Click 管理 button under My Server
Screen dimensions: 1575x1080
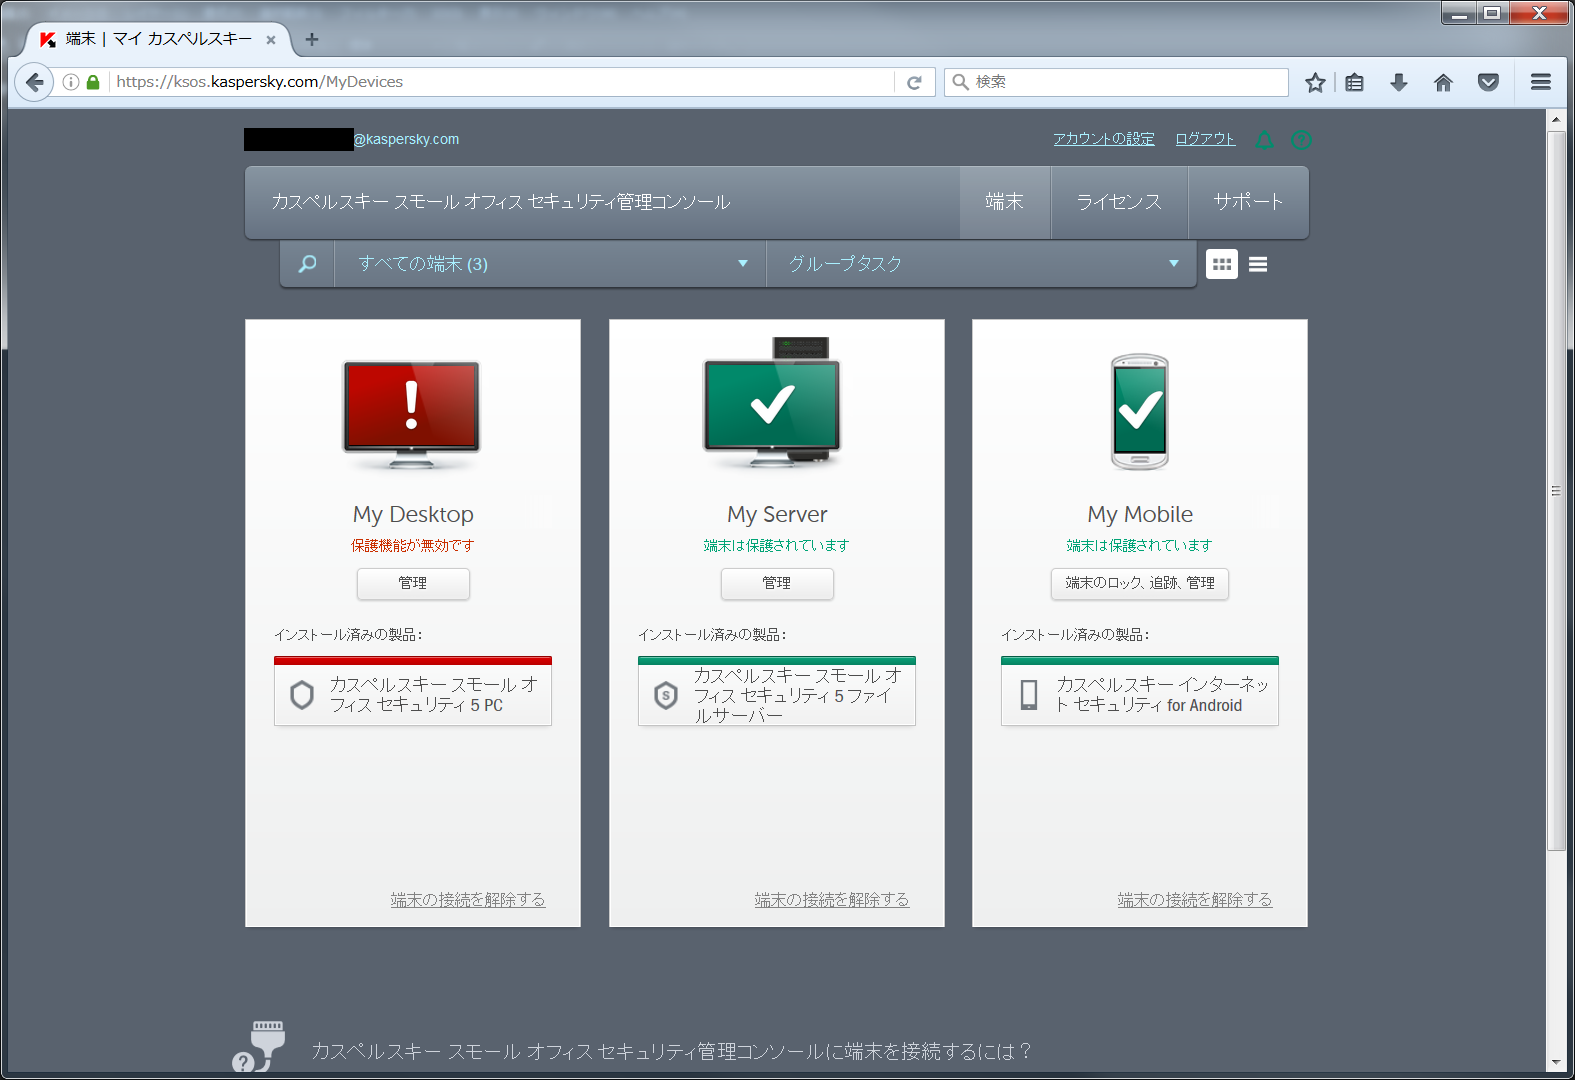pos(777,583)
